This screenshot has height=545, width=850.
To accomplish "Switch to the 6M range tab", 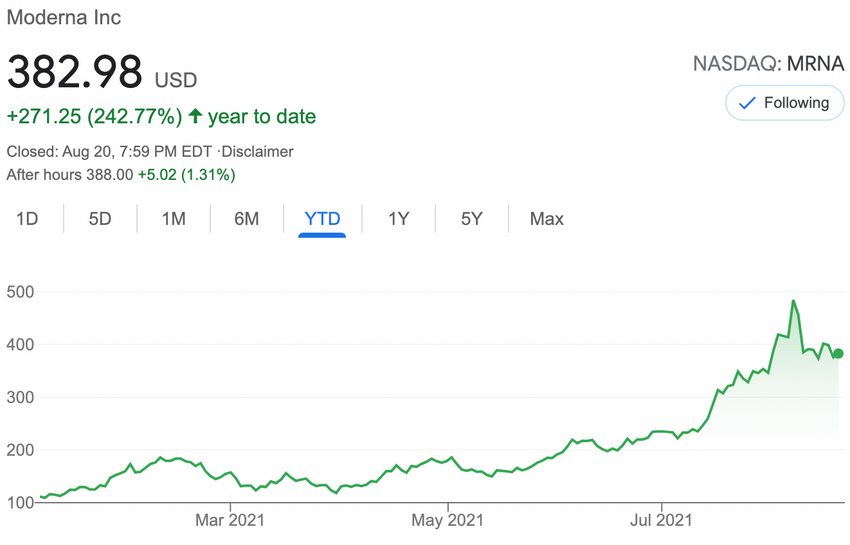I will [247, 219].
